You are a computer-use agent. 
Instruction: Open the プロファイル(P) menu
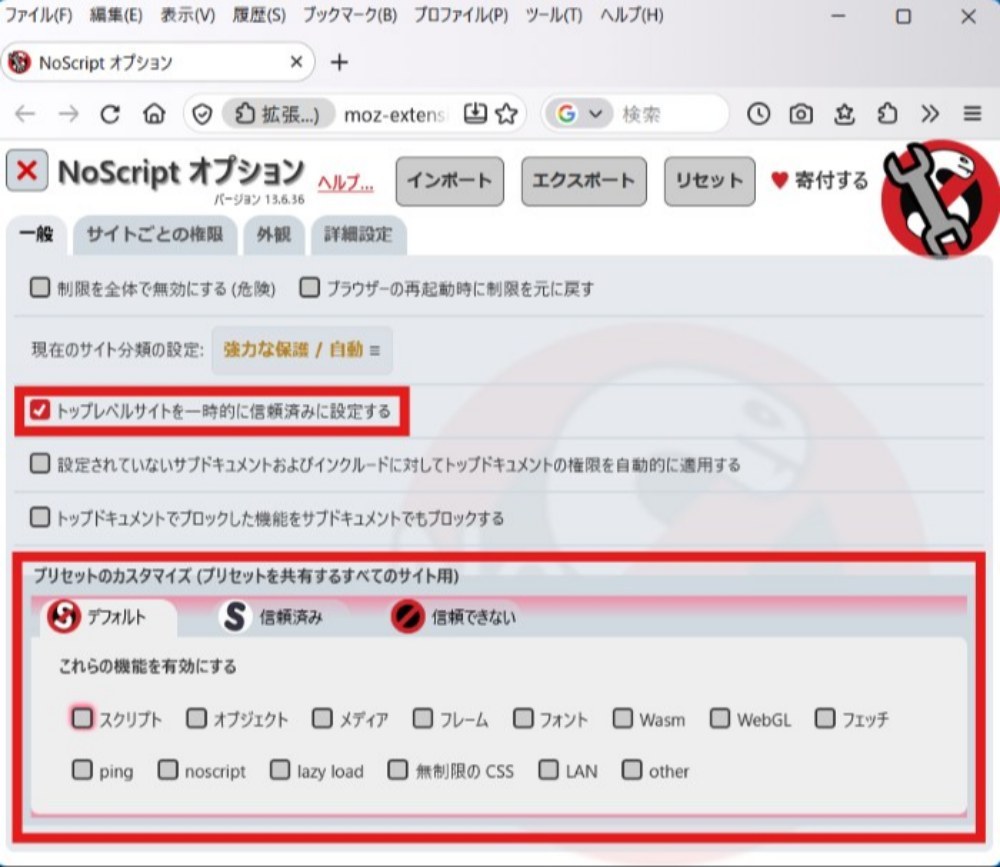click(x=461, y=15)
